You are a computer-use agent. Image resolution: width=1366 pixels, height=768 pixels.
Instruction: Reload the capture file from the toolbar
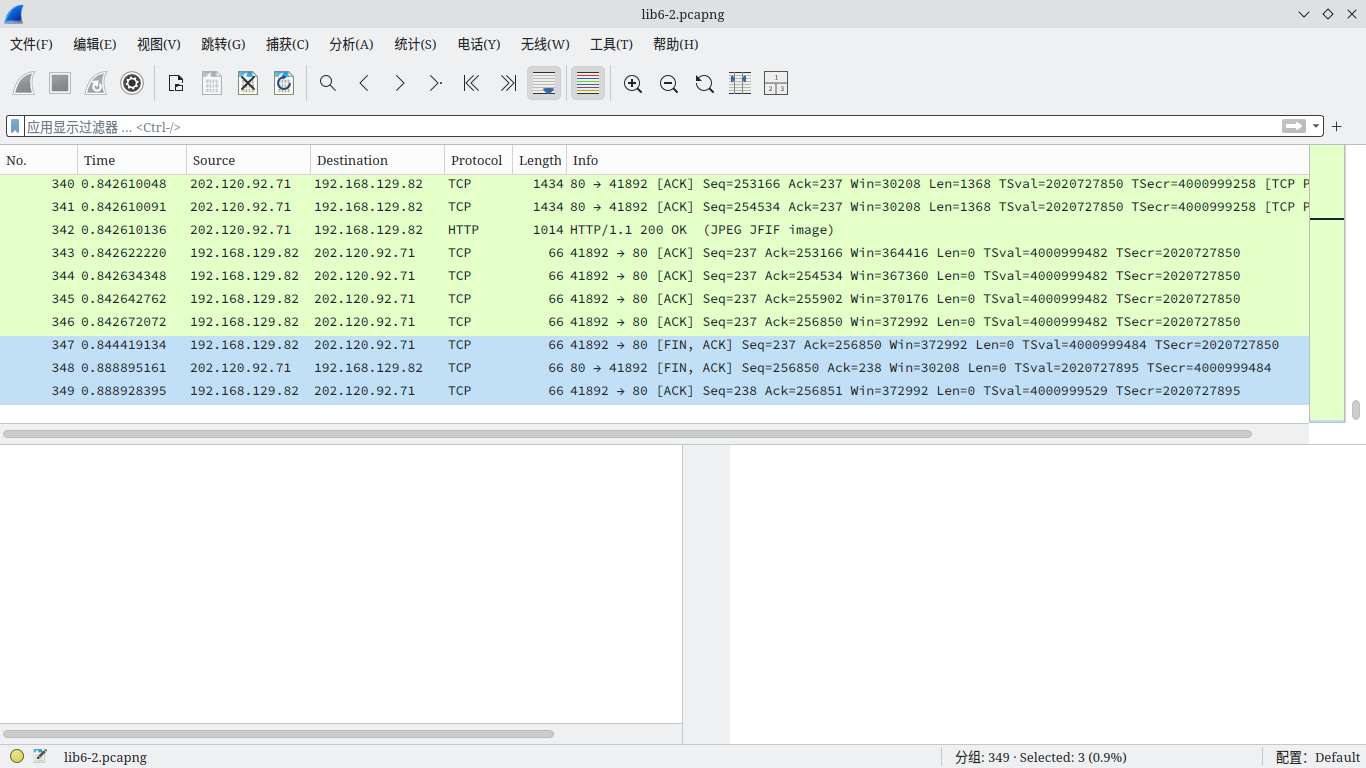pyautogui.click(x=284, y=84)
